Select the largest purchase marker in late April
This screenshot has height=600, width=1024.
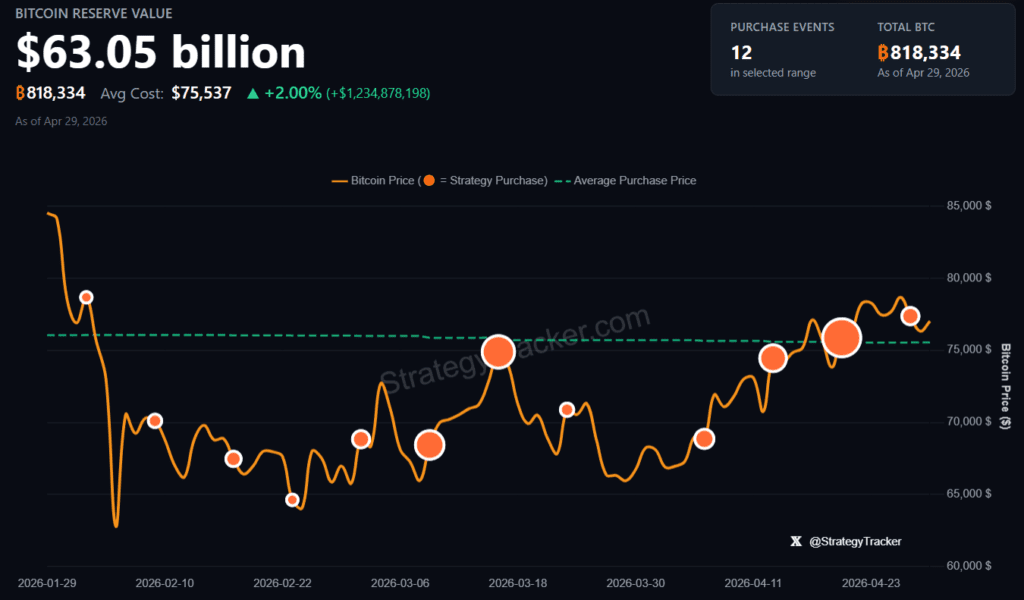(x=842, y=338)
